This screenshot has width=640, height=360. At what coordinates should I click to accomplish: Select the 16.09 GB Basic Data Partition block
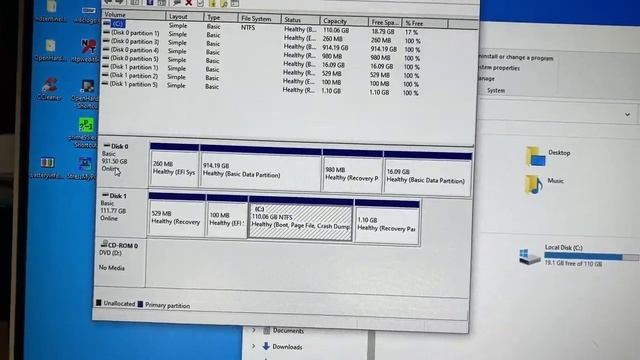427,174
